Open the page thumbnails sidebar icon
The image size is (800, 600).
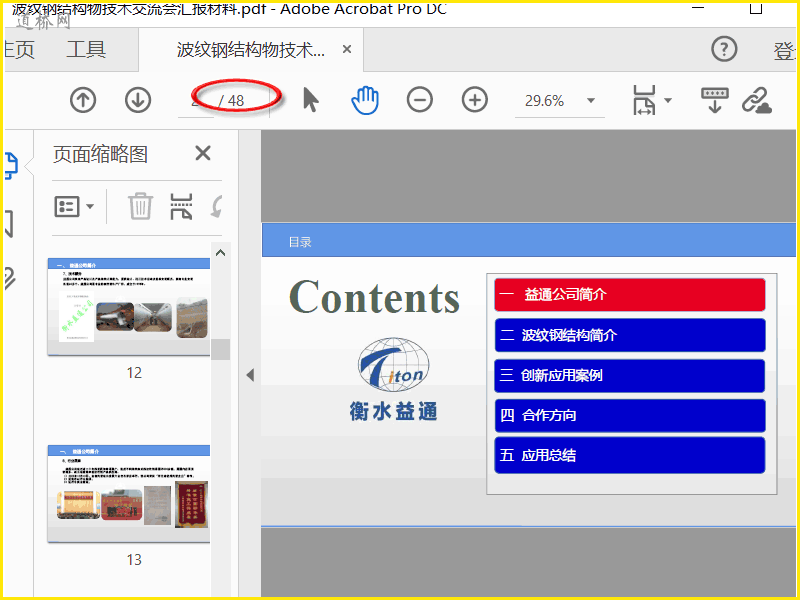click(x=11, y=165)
